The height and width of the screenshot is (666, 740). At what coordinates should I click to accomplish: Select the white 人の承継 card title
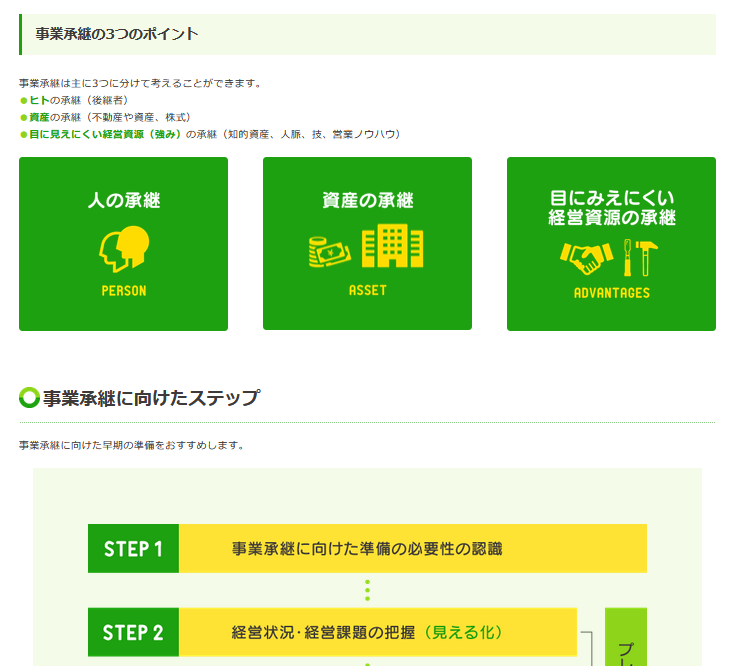tap(123, 201)
